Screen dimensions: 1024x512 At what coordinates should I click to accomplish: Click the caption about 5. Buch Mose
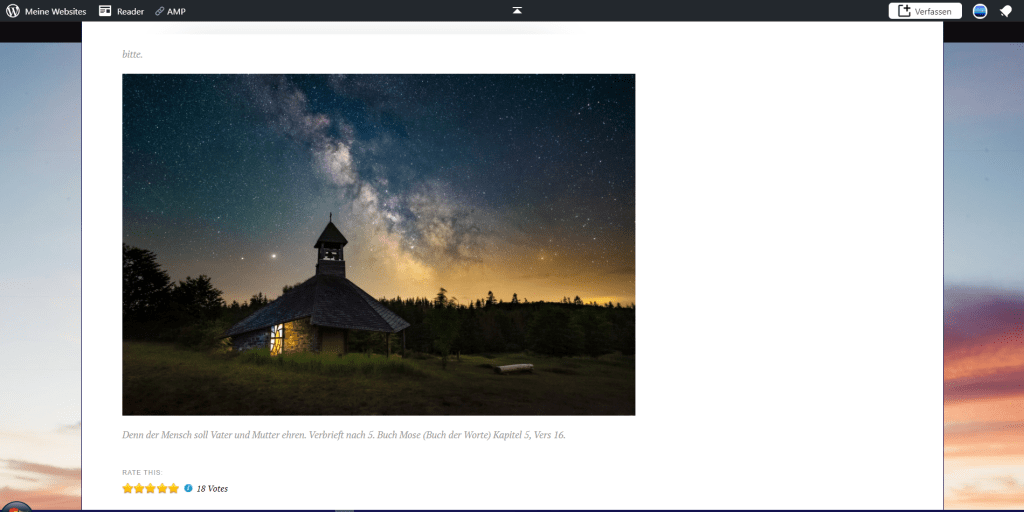(343, 435)
